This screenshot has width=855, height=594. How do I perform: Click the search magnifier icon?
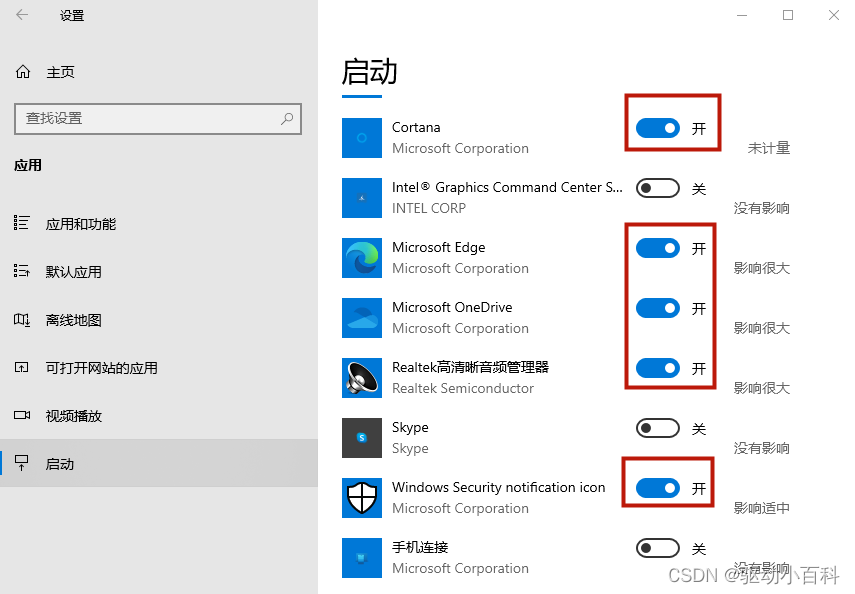point(287,118)
